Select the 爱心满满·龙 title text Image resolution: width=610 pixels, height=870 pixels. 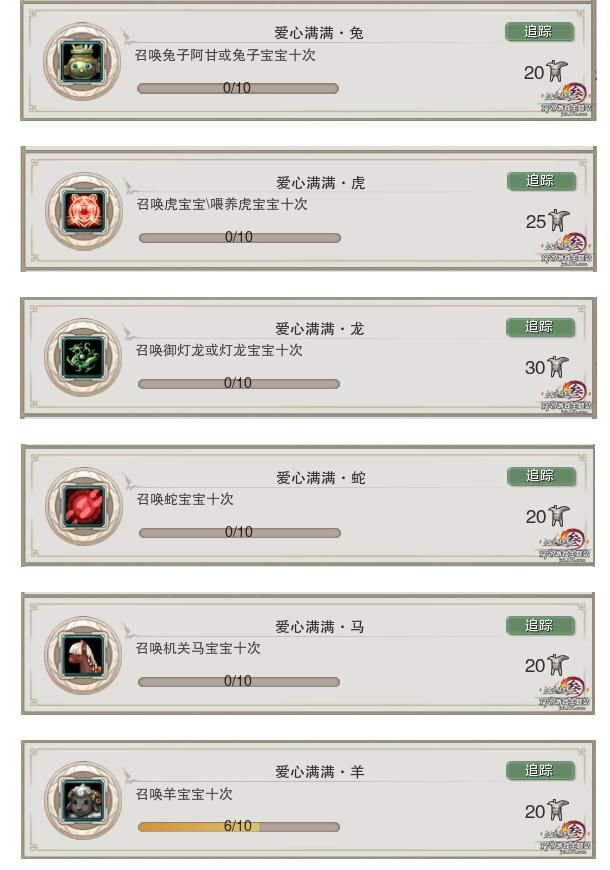pos(319,329)
